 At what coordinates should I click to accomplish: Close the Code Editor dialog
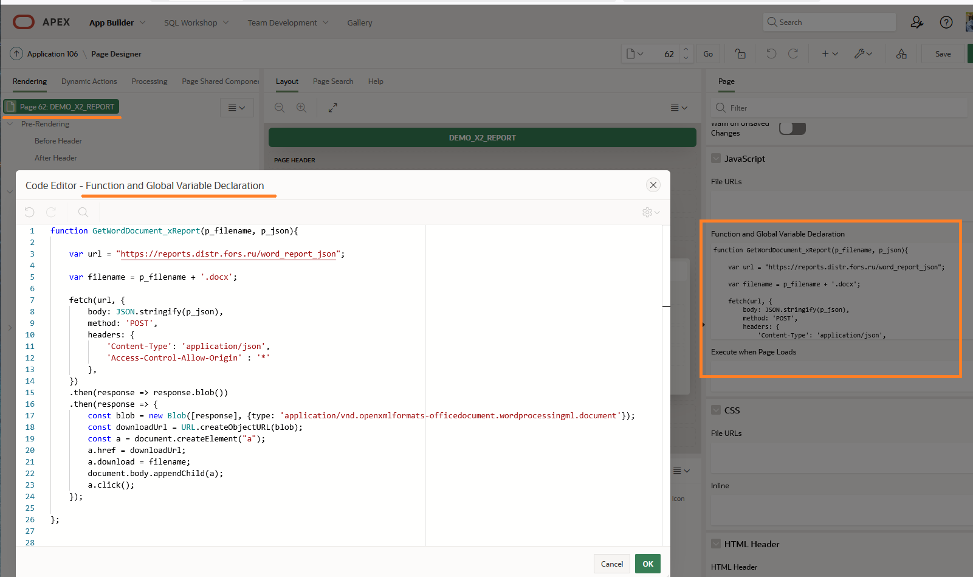click(x=653, y=184)
